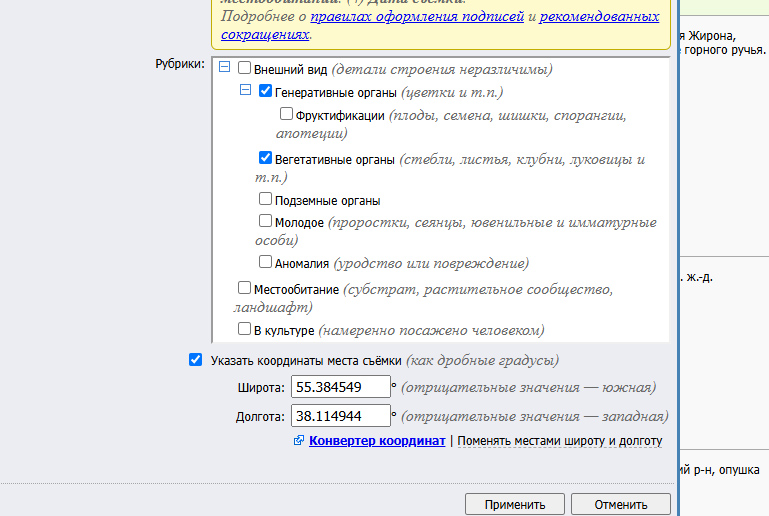This screenshot has width=769, height=516.
Task: Select the Аномалия checkbox
Action: click(265, 262)
